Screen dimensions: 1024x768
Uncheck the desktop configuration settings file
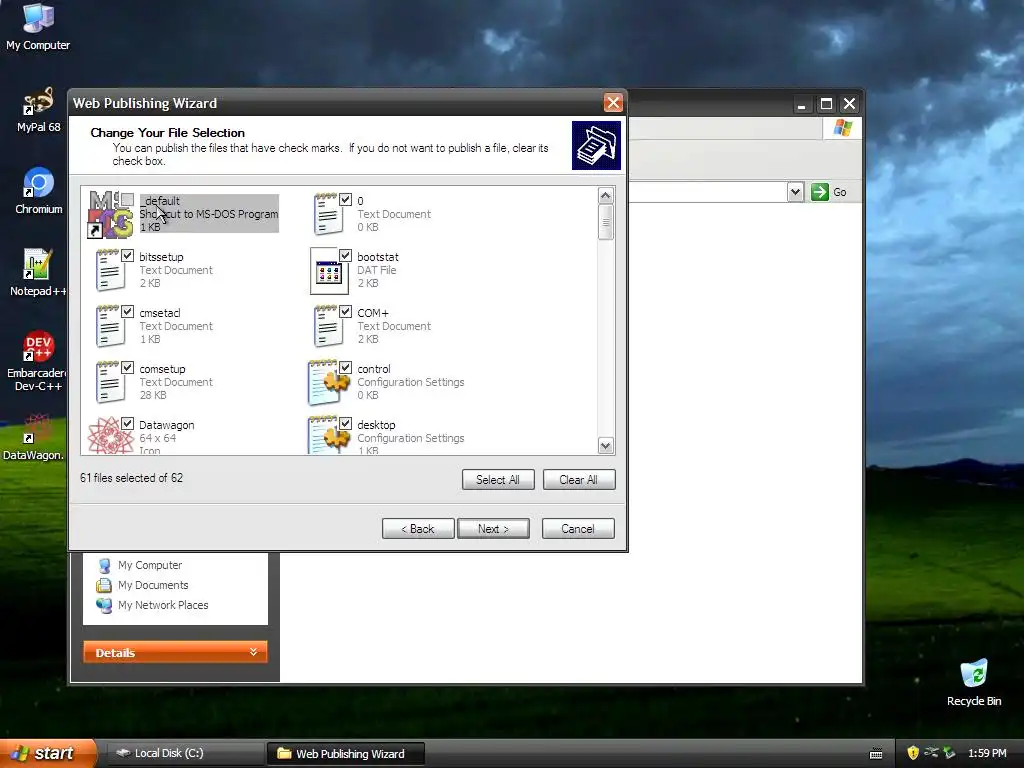(x=345, y=424)
